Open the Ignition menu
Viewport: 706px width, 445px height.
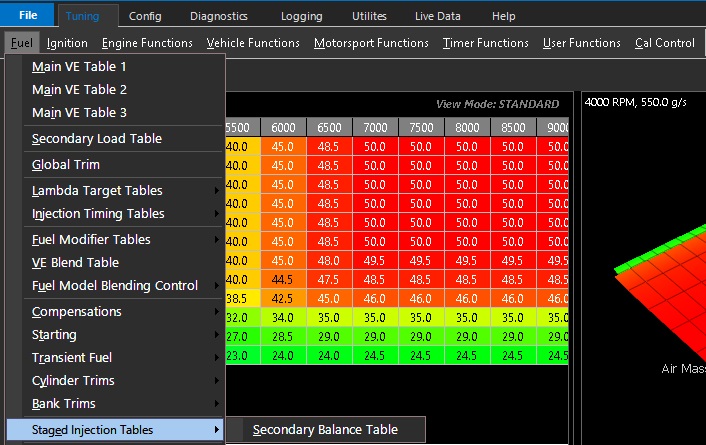pyautogui.click(x=67, y=43)
